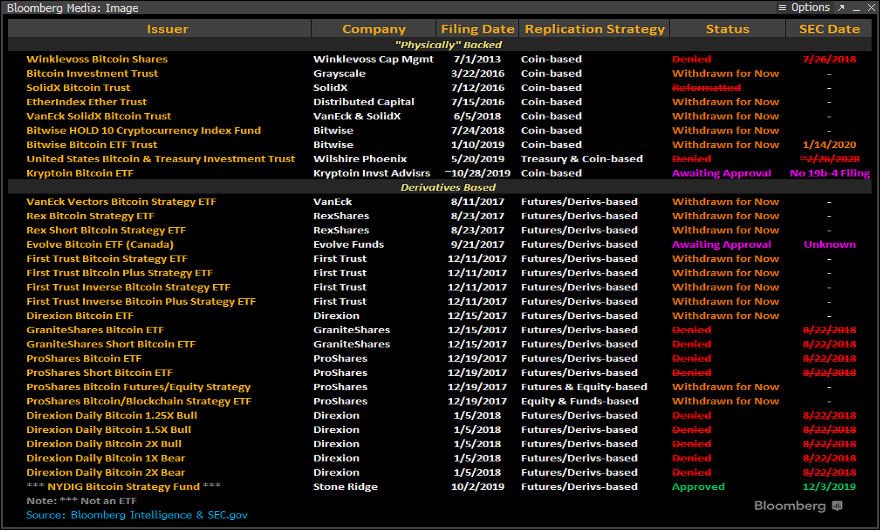This screenshot has width=880, height=530.
Task: Select First Trust Inverse Bitcoin Strategy ETF
Action: pyautogui.click(x=129, y=287)
